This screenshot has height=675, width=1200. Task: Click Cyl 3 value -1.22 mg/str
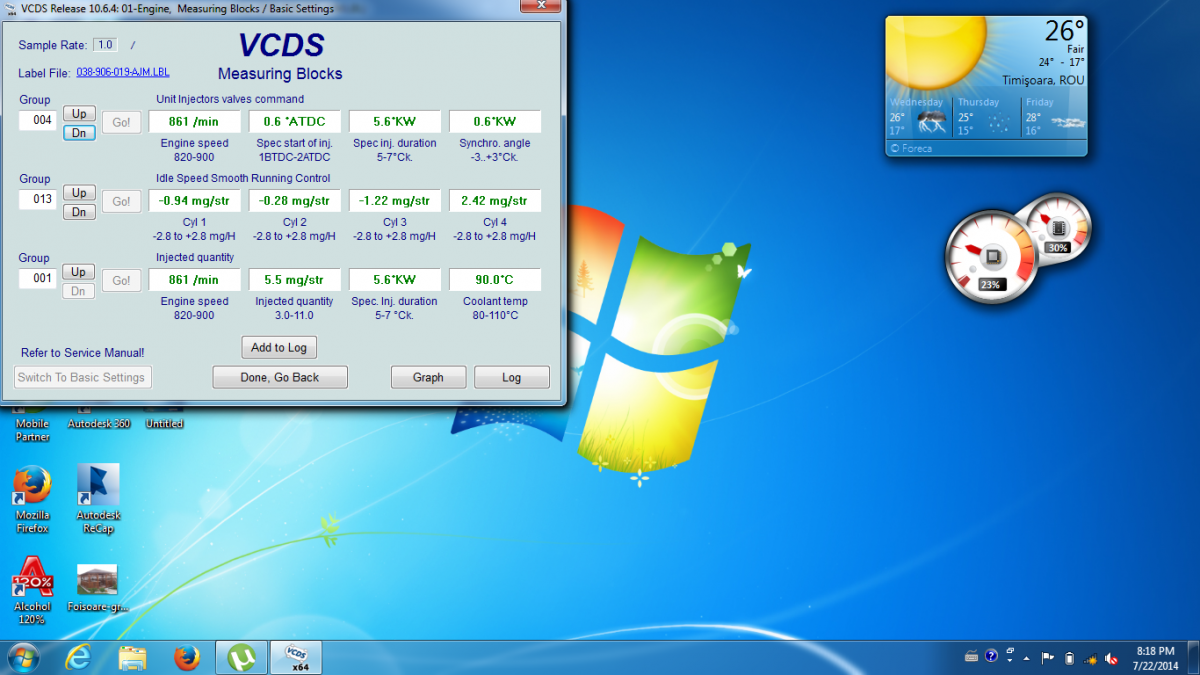395,201
